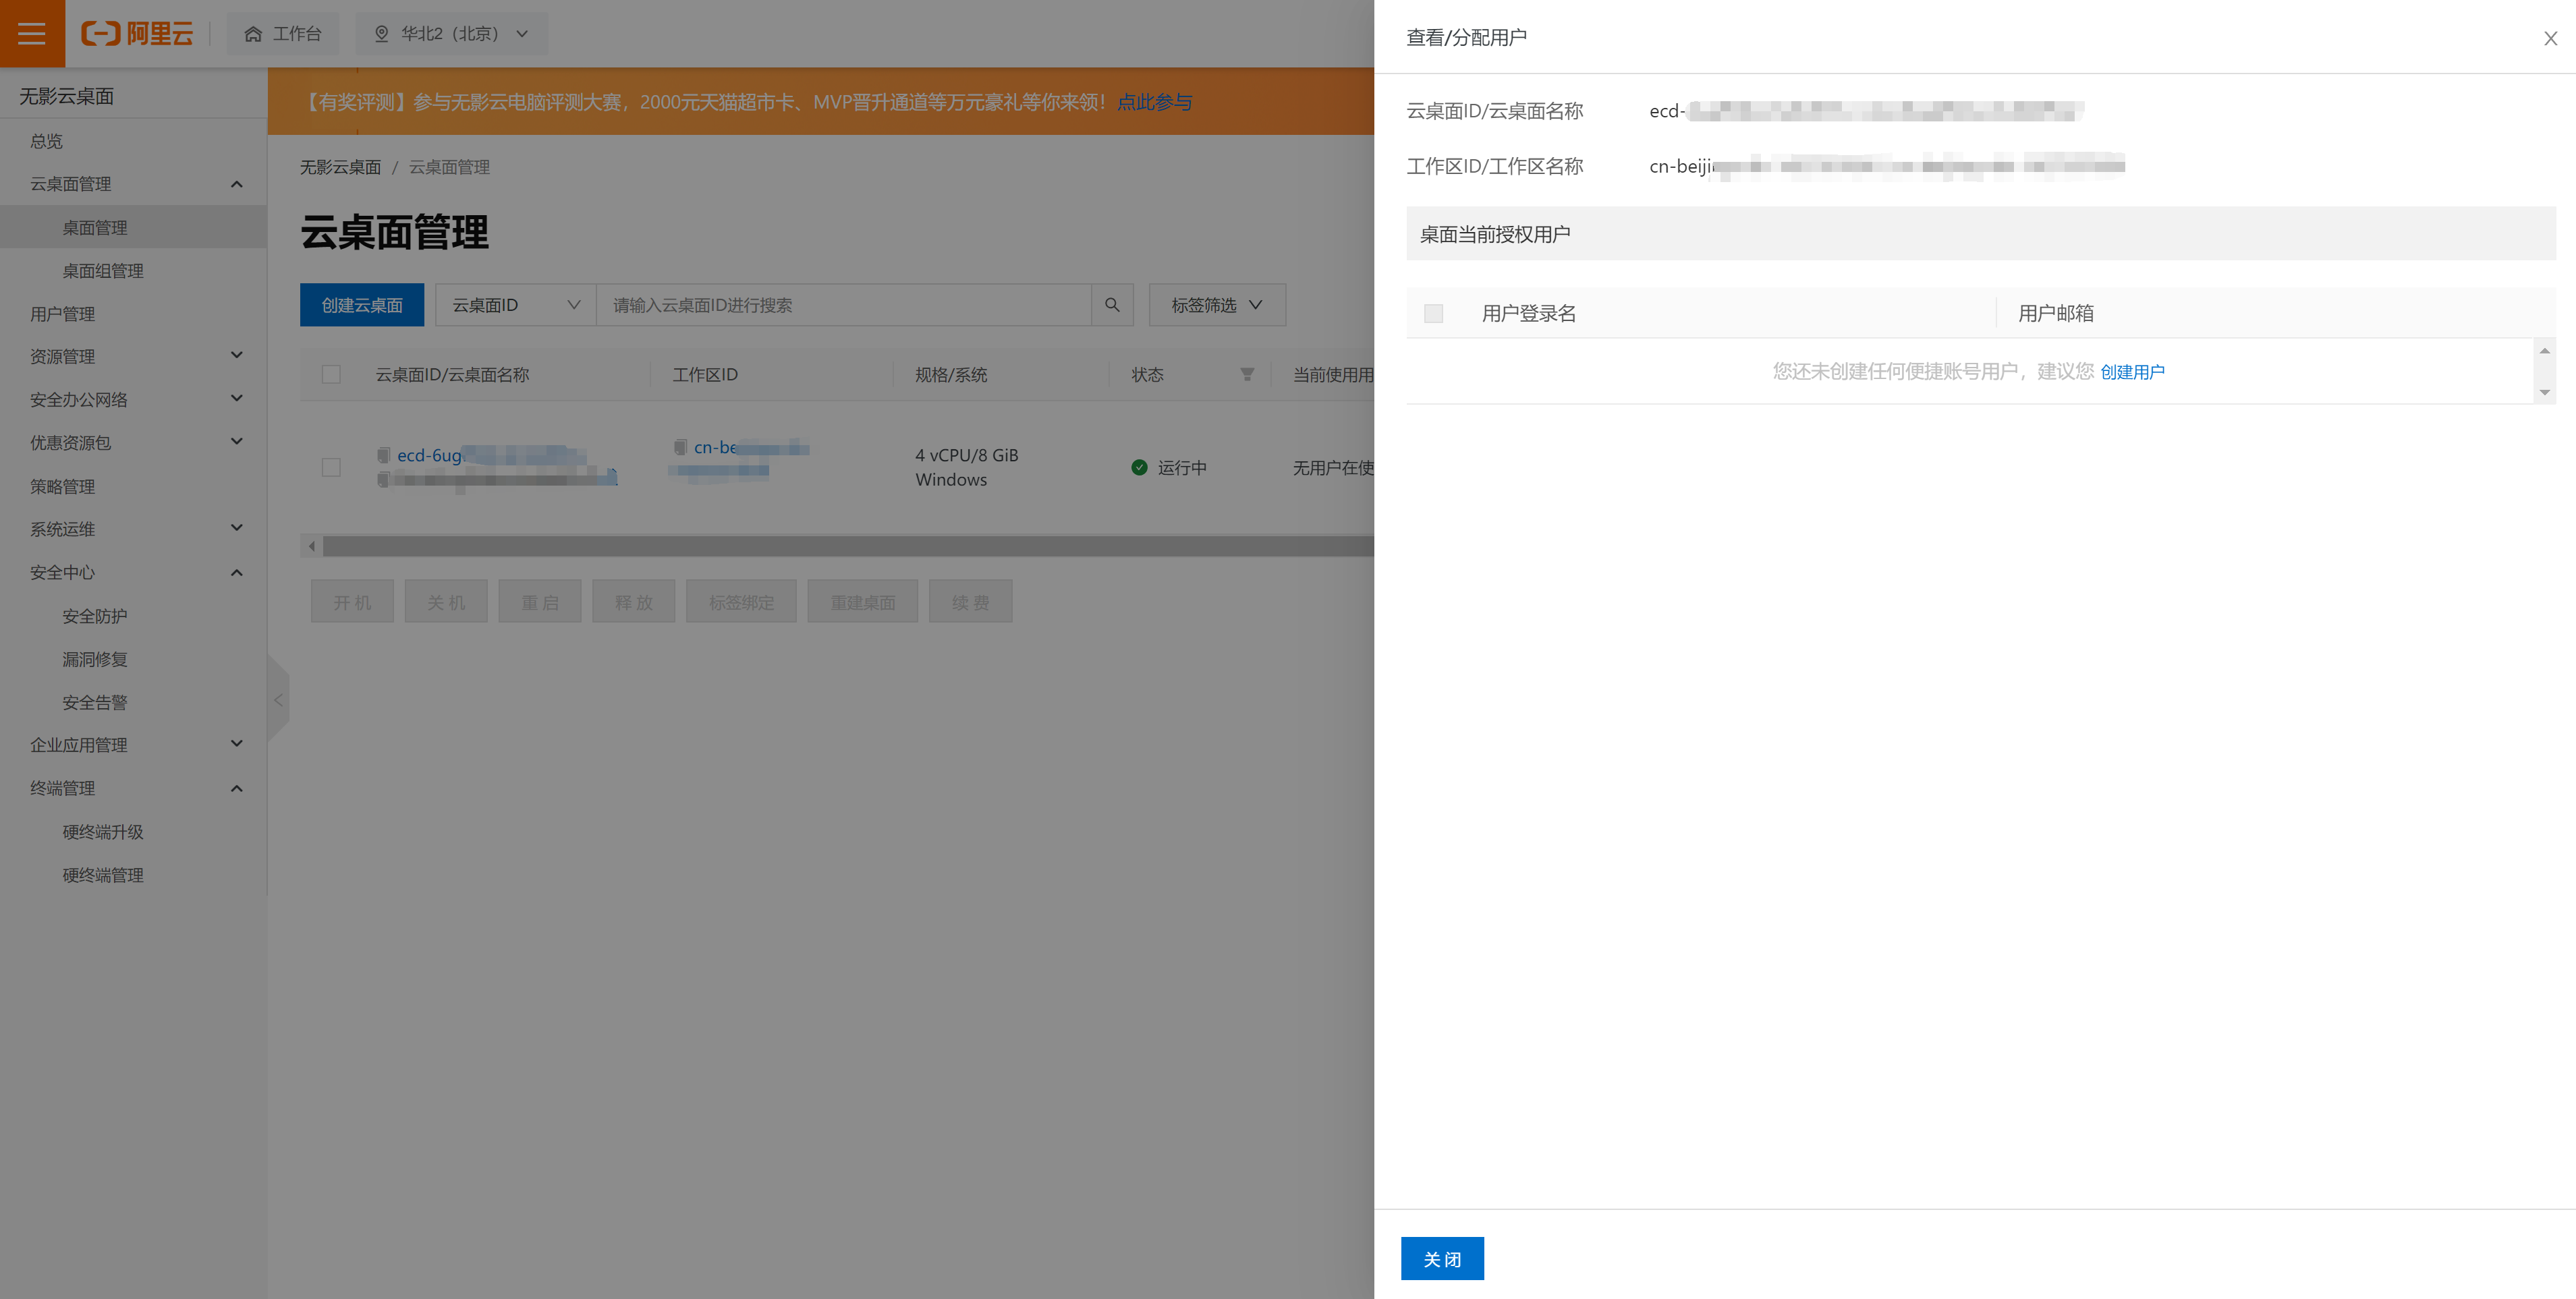Open the 云桌面ID search type dropdown
The height and width of the screenshot is (1299, 2576).
tap(516, 305)
